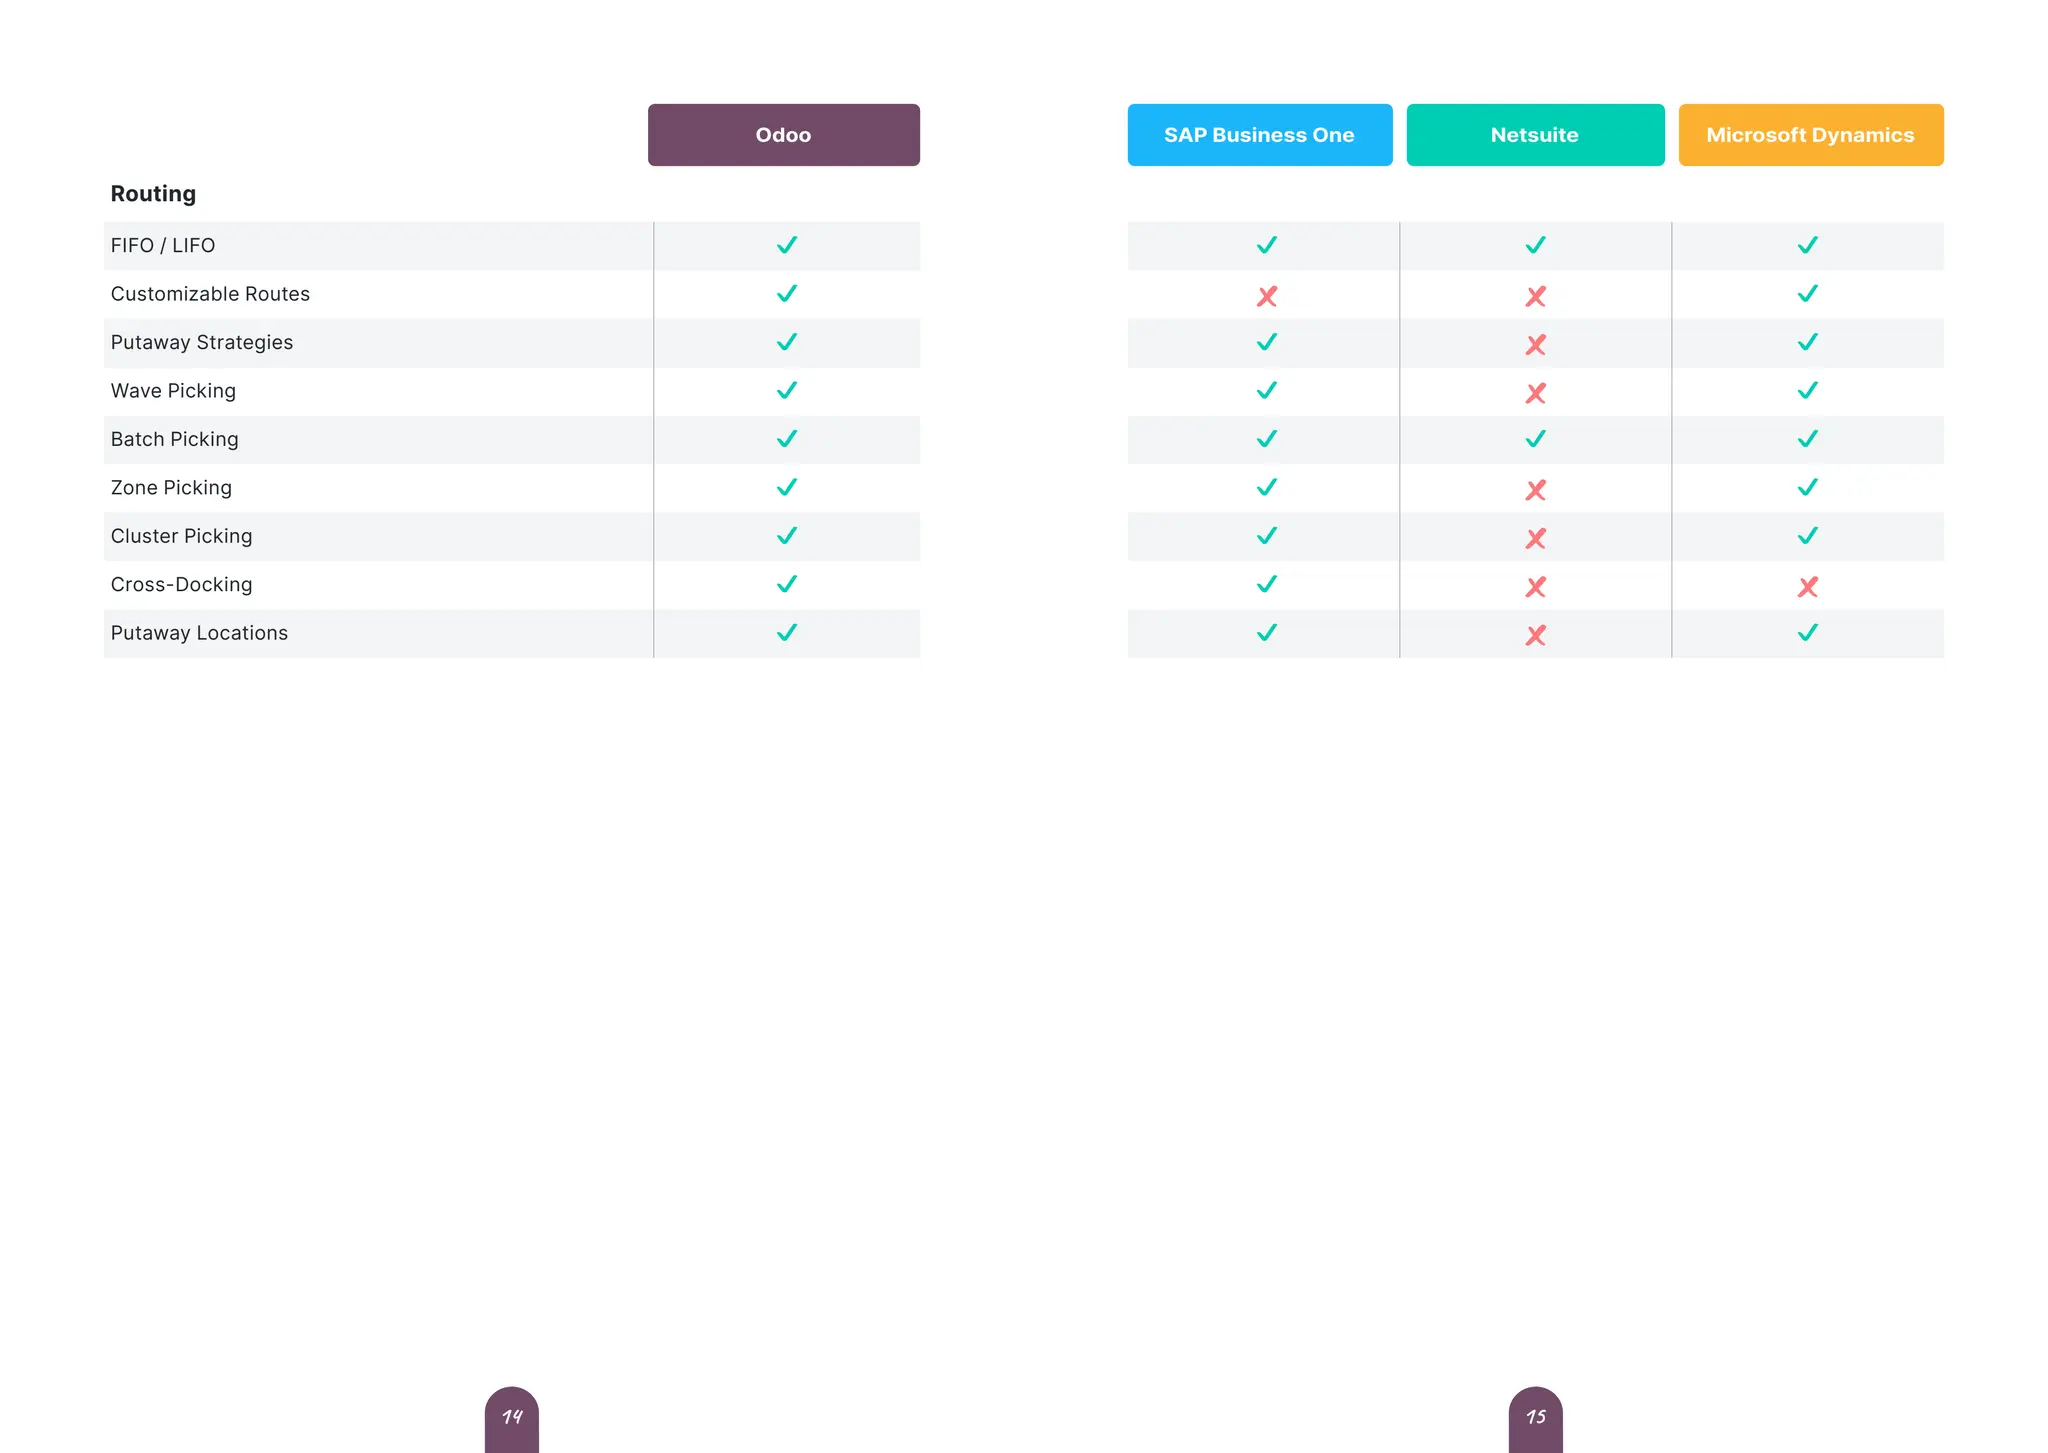This screenshot has height=1453, width=2048.
Task: Click Netsuite red cross for Cluster Picking
Action: tap(1536, 539)
